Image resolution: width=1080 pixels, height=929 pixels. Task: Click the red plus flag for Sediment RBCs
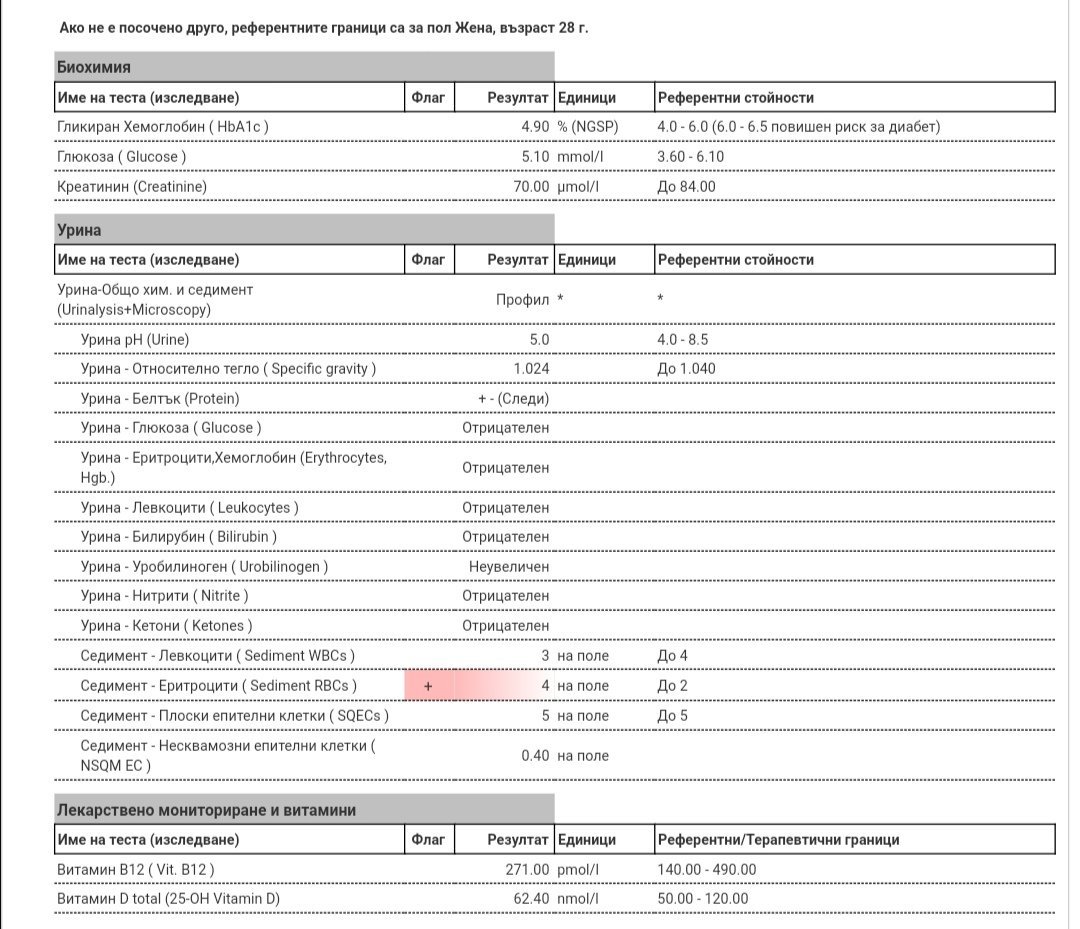click(x=428, y=686)
